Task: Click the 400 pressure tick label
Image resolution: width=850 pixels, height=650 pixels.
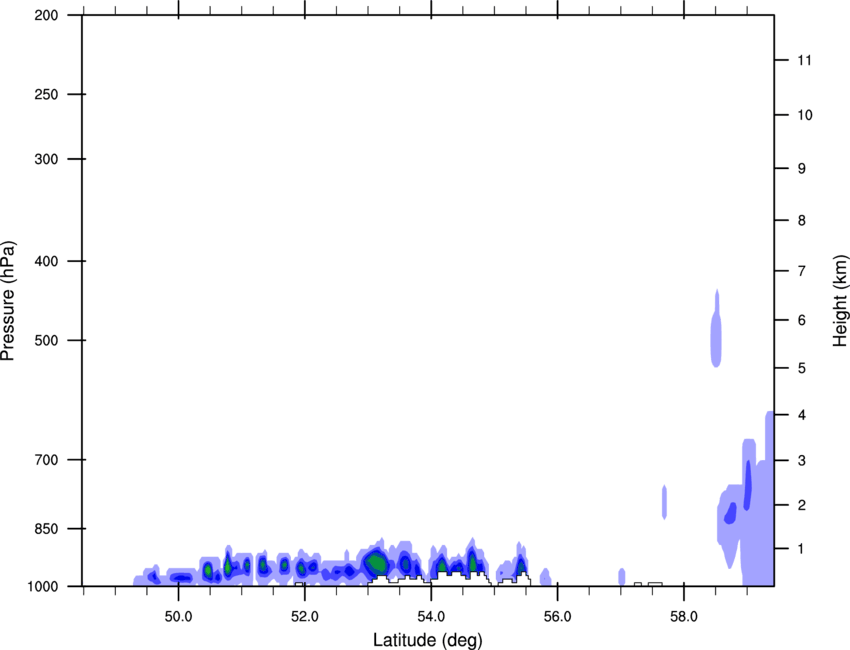Action: 46,261
